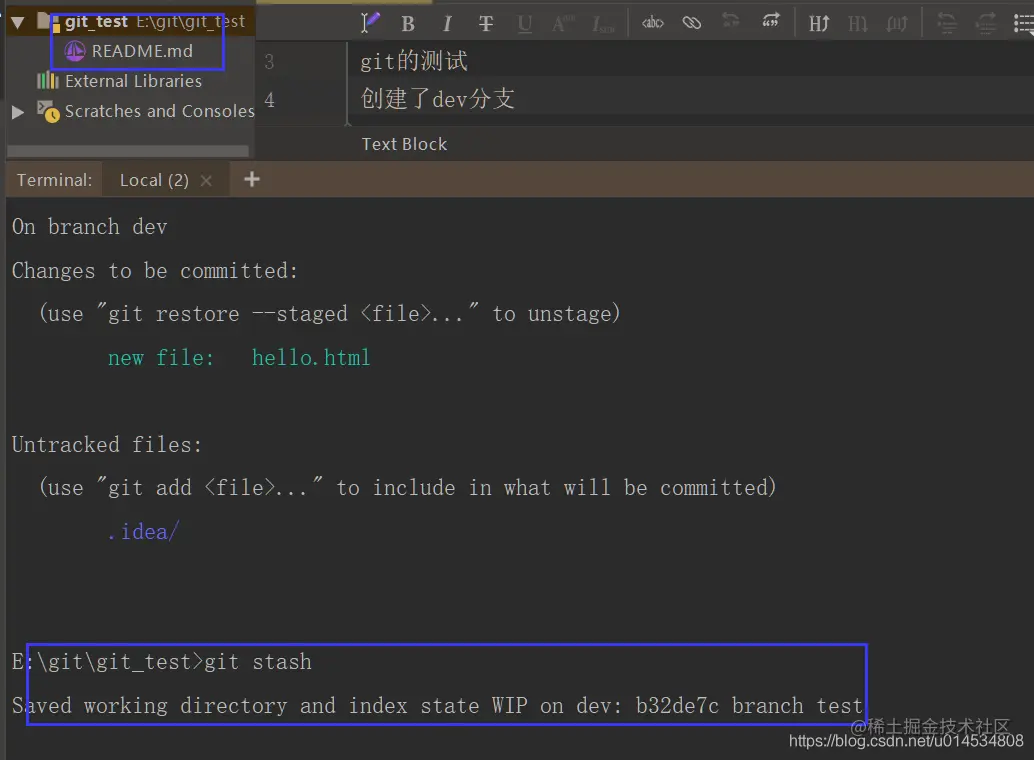The width and height of the screenshot is (1034, 760).
Task: Insert a link with chain icon
Action: [691, 24]
